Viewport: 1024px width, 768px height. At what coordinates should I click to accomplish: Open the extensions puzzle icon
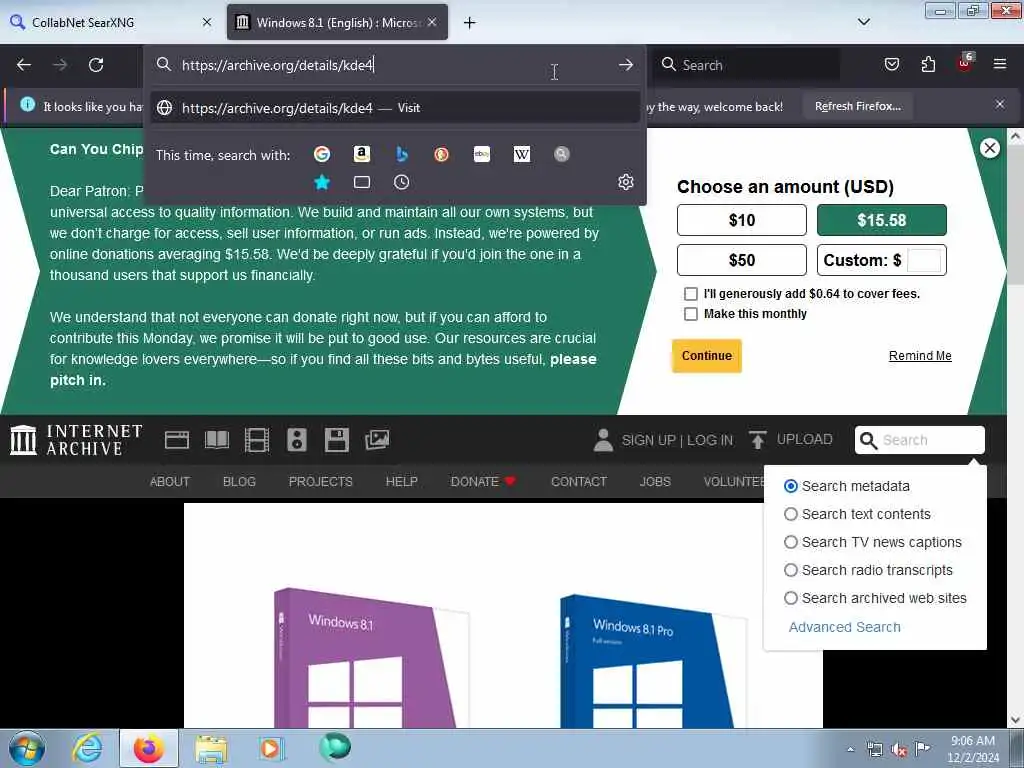click(928, 64)
